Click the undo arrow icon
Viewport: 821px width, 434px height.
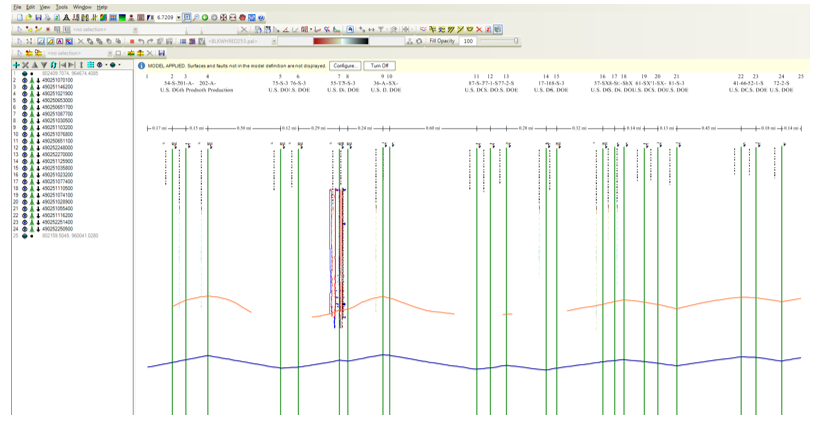[x=141, y=41]
